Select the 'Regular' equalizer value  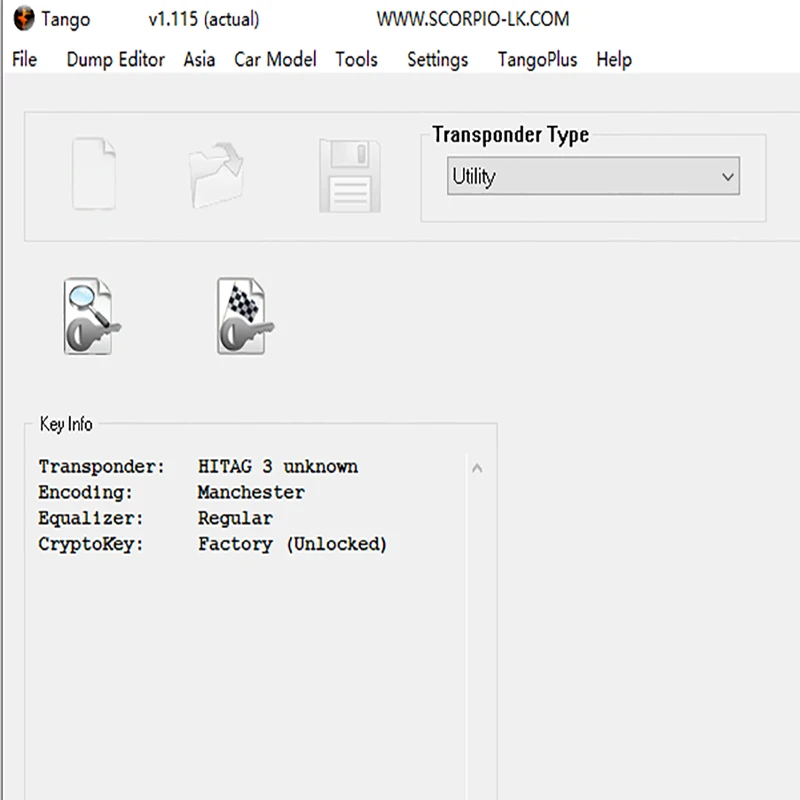click(x=235, y=518)
